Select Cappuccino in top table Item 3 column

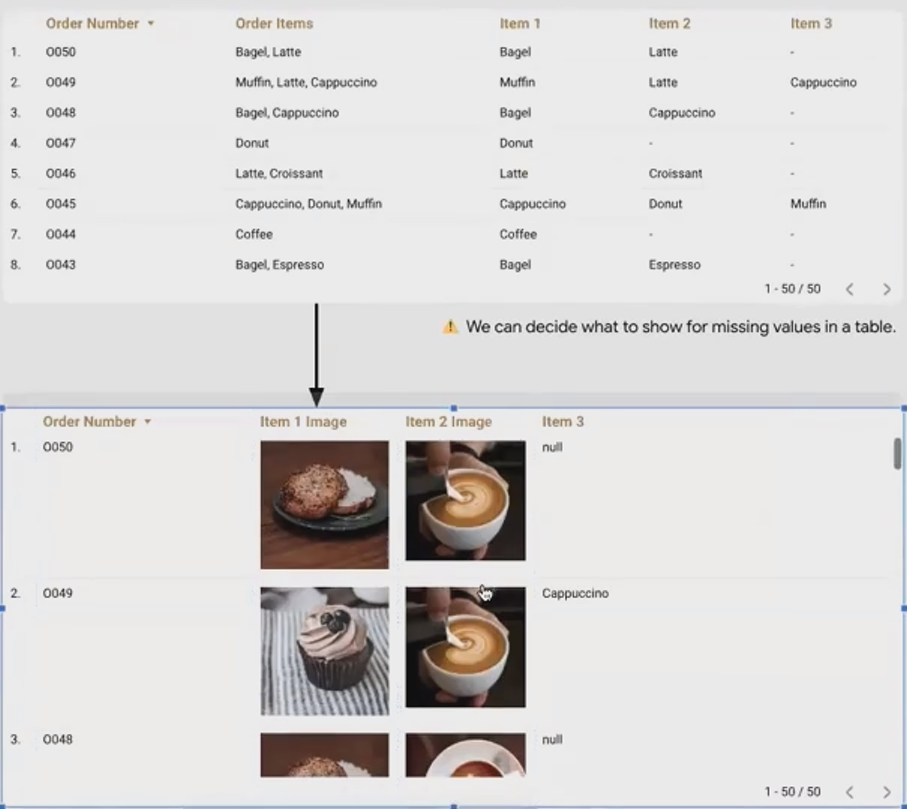[x=823, y=82]
